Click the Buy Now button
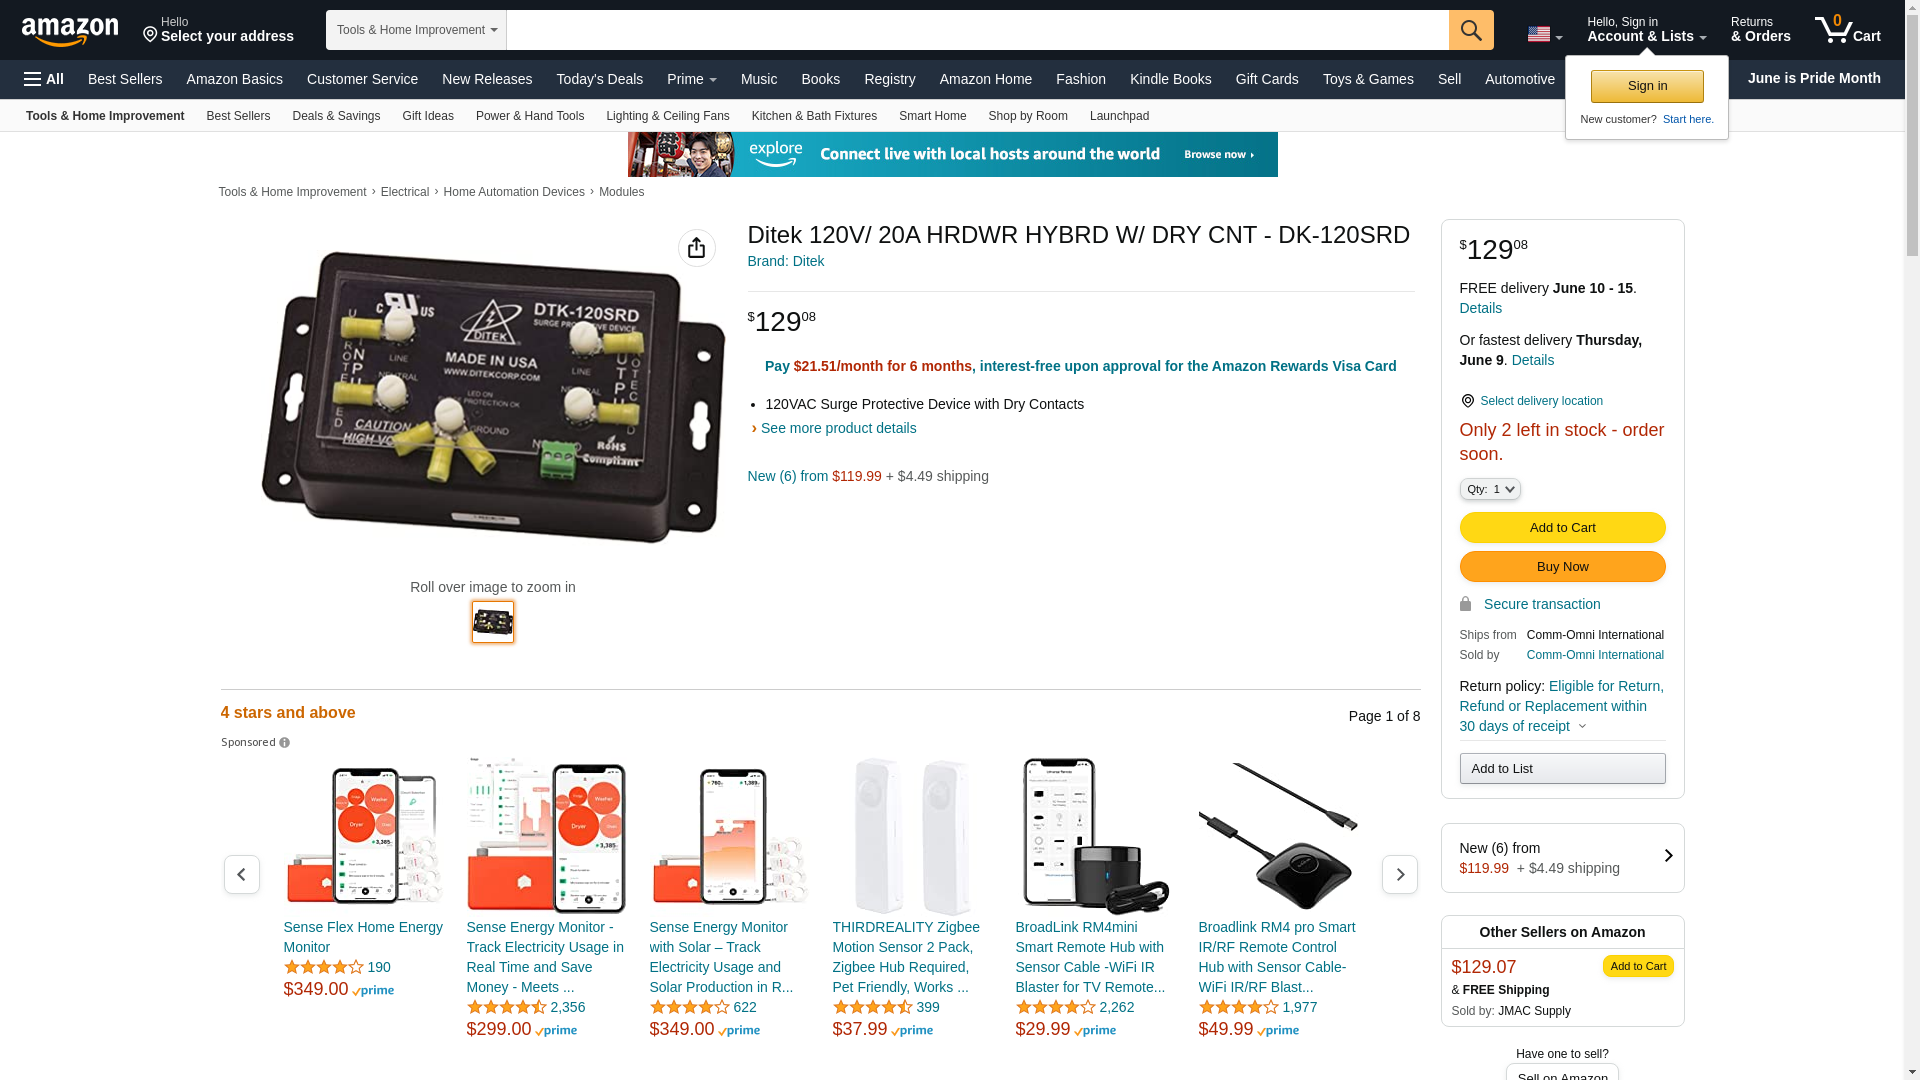The image size is (1920, 1080). (1562, 567)
